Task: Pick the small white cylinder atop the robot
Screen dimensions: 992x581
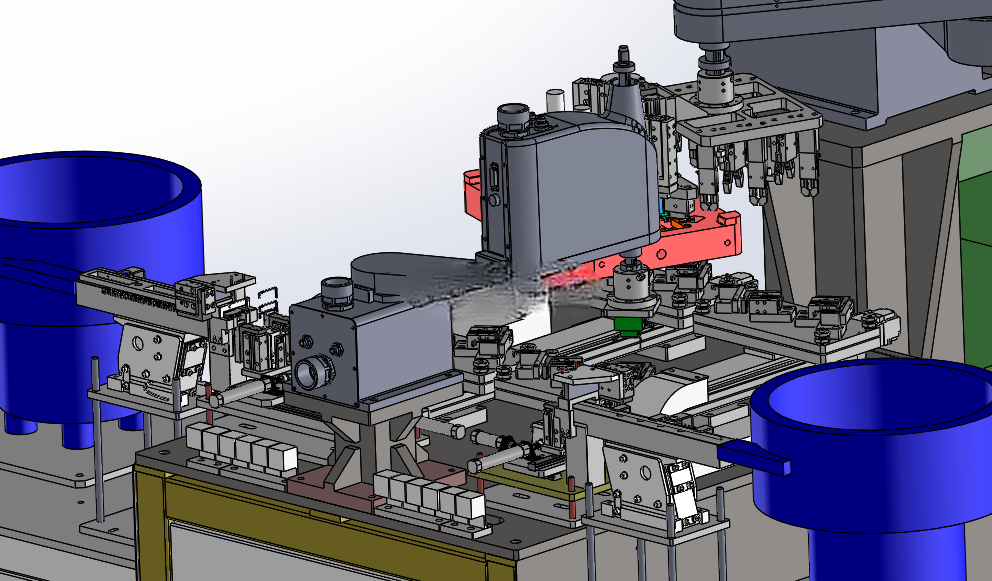Action: [555, 101]
